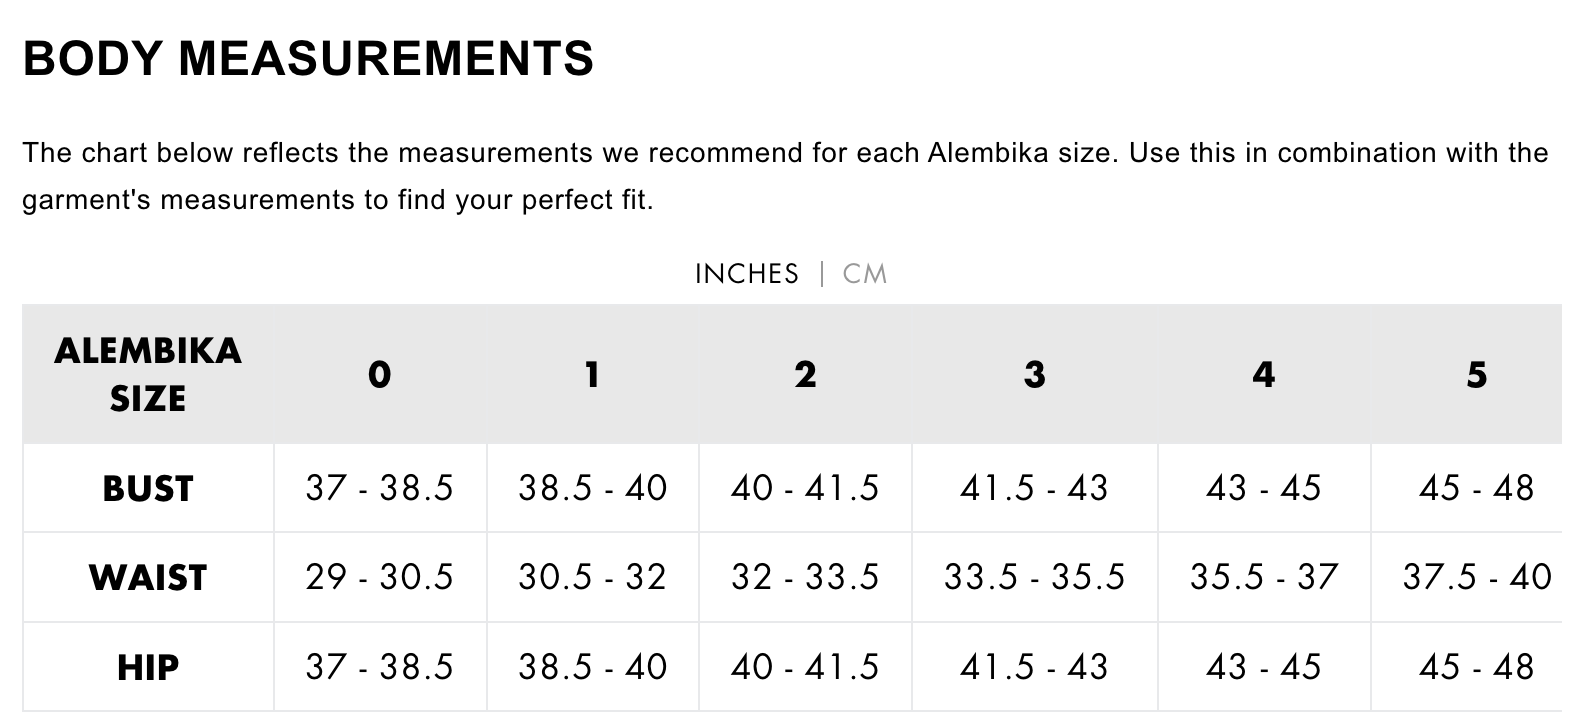Click hip value 45 - 48
This screenshot has width=1586, height=714.
1476,667
